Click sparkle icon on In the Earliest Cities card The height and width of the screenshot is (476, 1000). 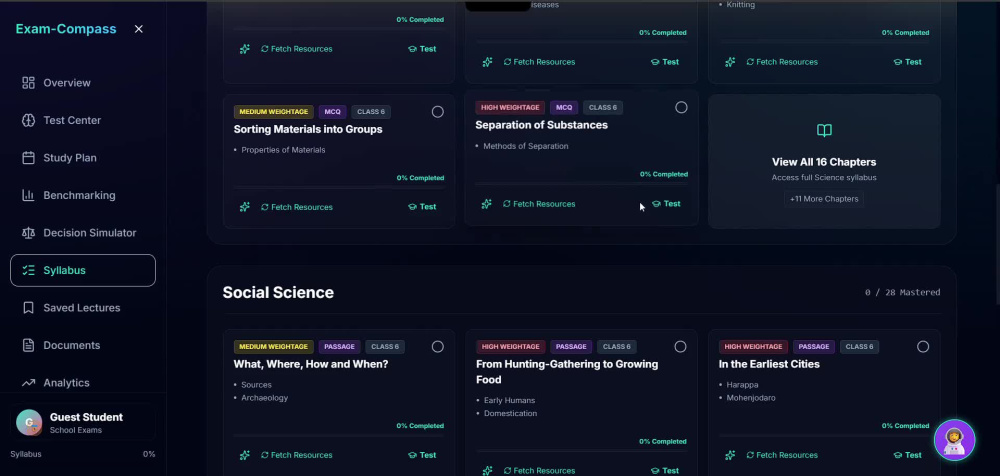[730, 455]
